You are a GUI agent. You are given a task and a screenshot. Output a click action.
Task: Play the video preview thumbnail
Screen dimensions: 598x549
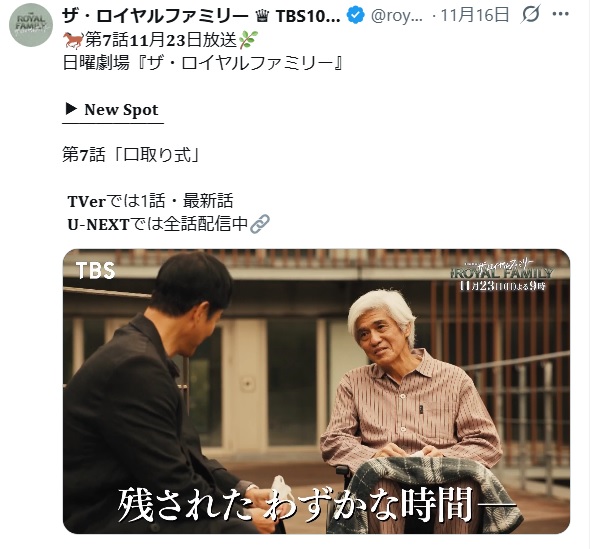pyautogui.click(x=316, y=391)
